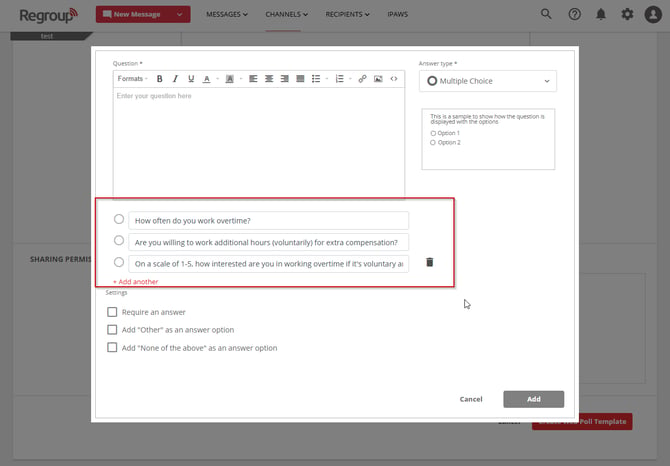Open background highlight color button
The width and height of the screenshot is (670, 466).
coord(229,79)
